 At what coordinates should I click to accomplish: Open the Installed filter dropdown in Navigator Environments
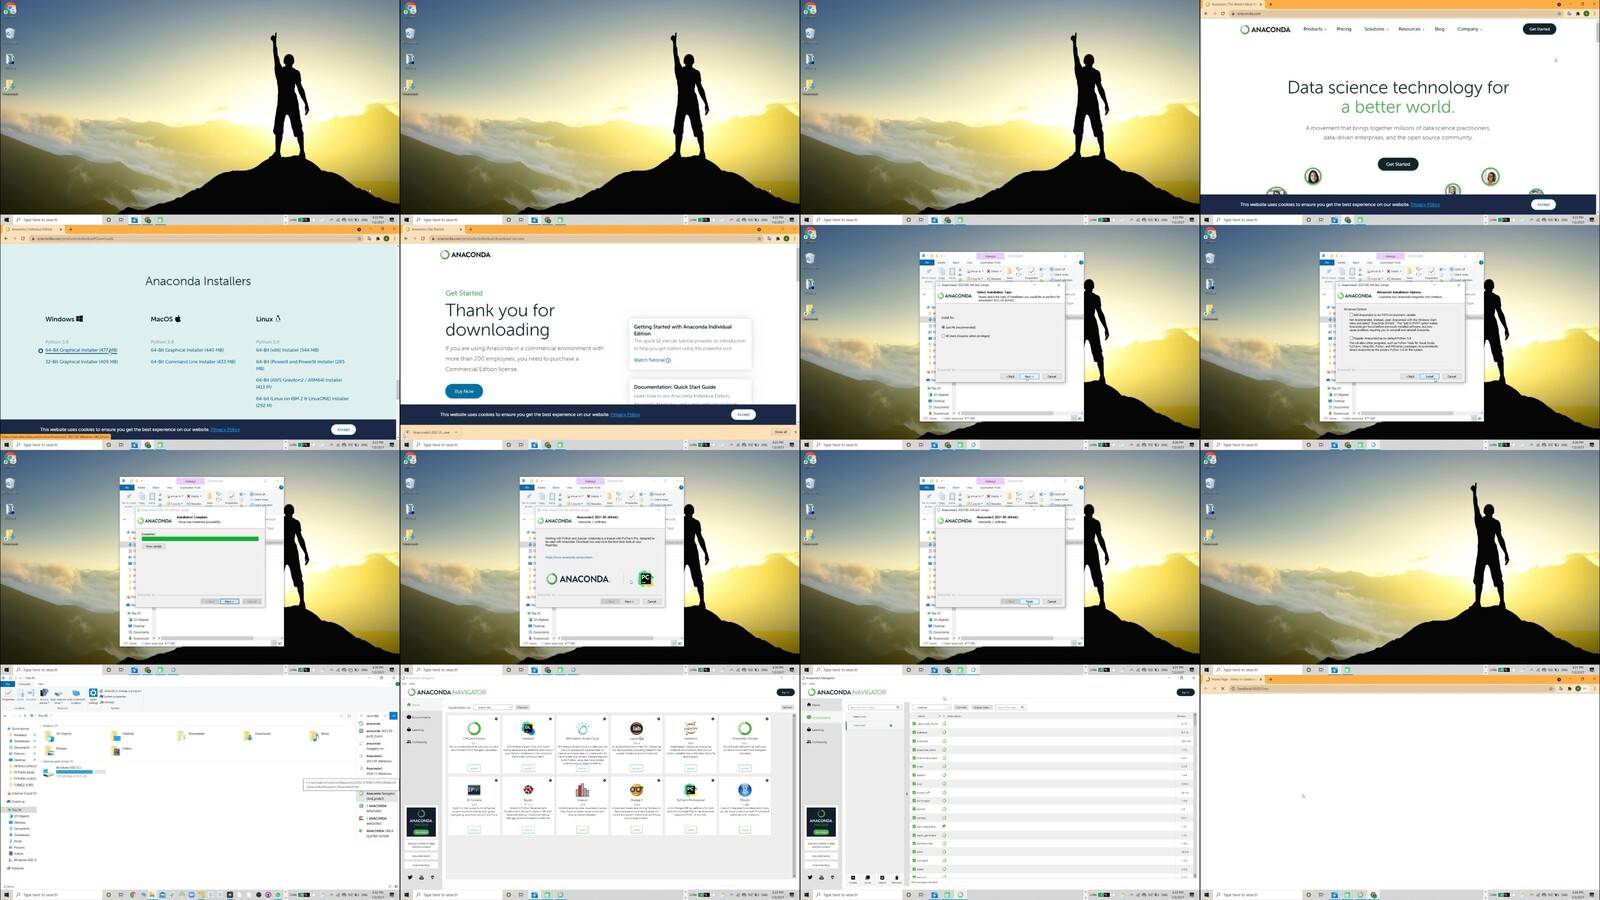pos(932,707)
